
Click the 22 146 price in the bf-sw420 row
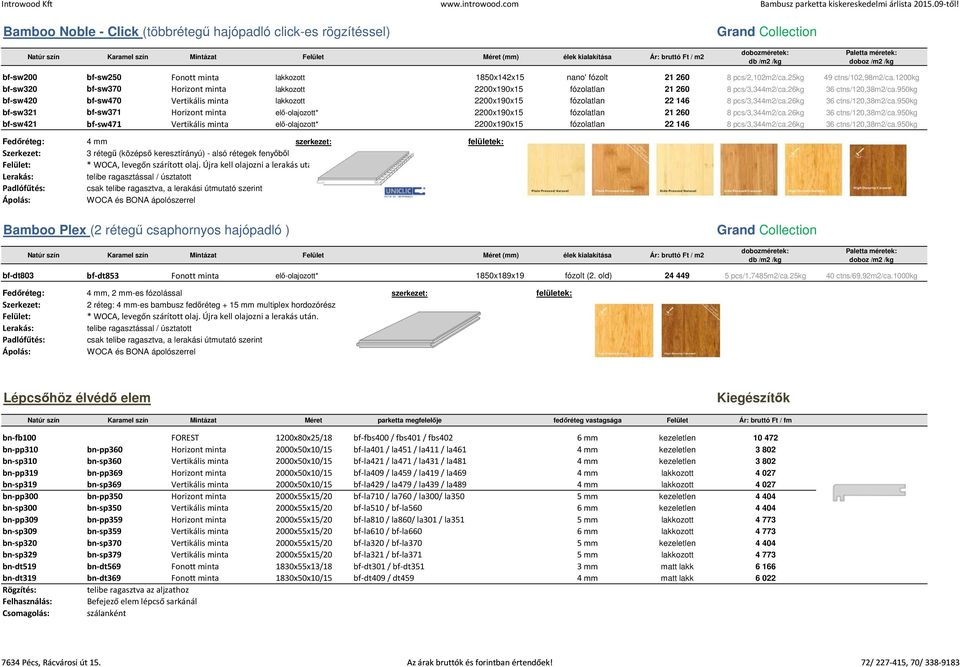677,101
